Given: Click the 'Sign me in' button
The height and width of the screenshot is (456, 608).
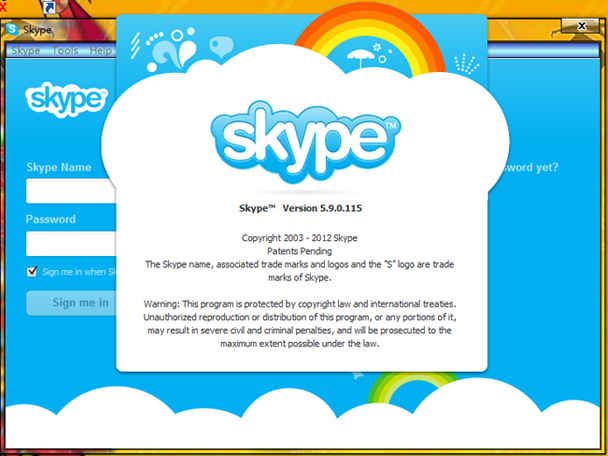Looking at the screenshot, I should pos(72,303).
